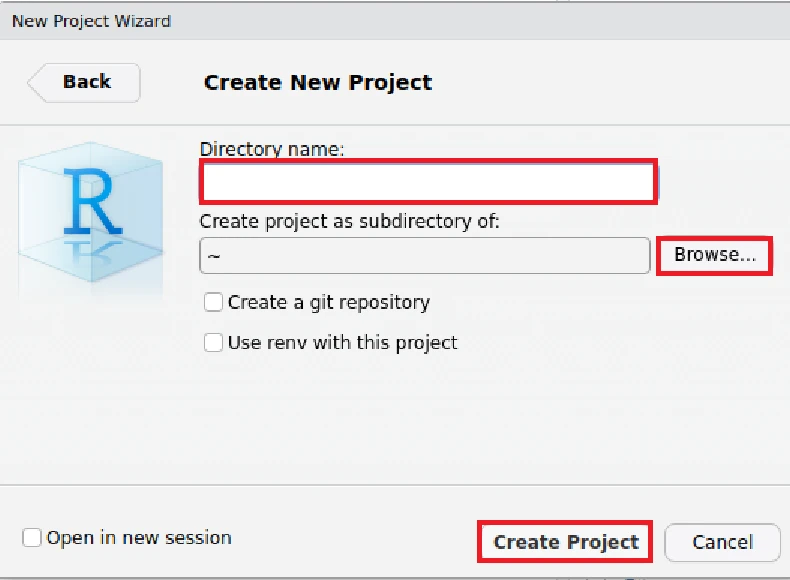Select the 'Use renv with this project' text
The image size is (790, 580).
[x=343, y=343]
